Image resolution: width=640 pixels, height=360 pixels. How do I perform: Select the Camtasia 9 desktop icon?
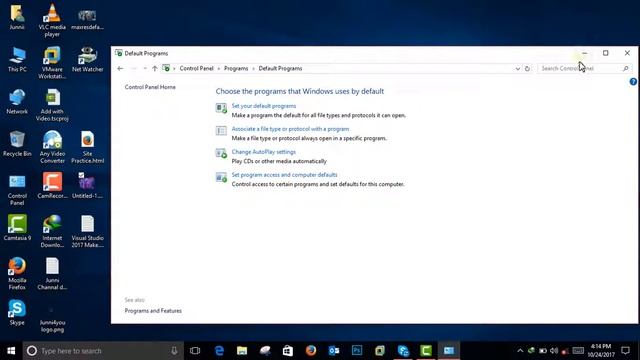(17, 228)
